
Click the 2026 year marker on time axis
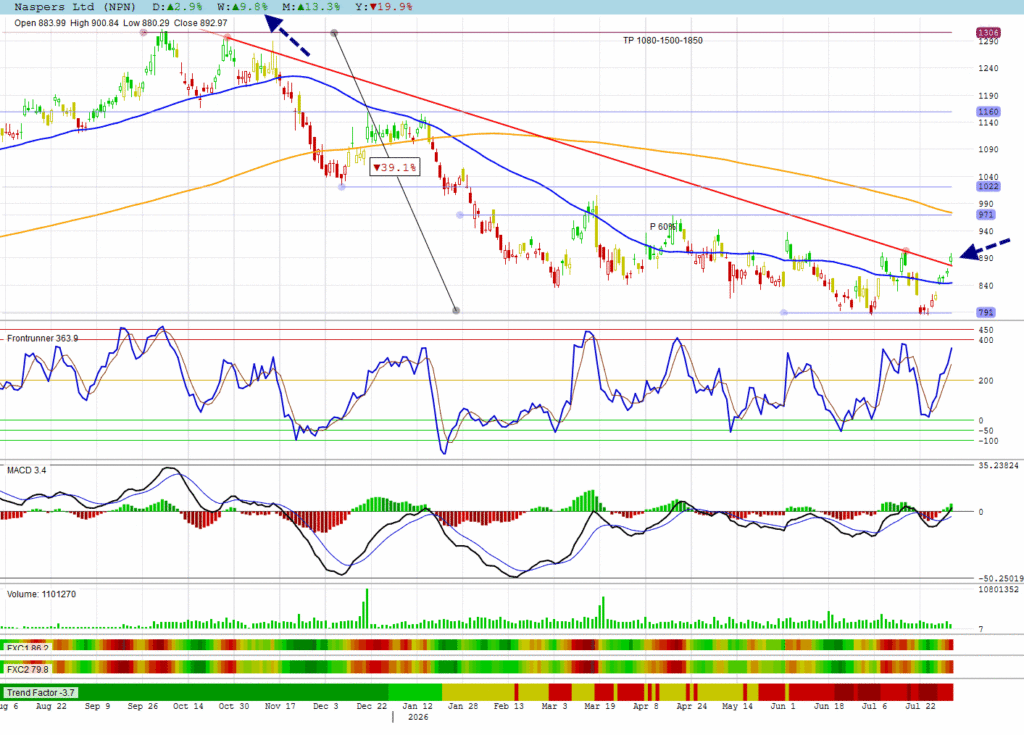[x=418, y=717]
